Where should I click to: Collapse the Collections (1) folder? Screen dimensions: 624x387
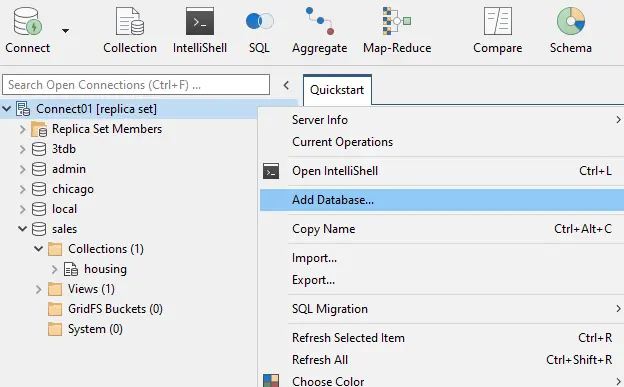[x=39, y=249]
